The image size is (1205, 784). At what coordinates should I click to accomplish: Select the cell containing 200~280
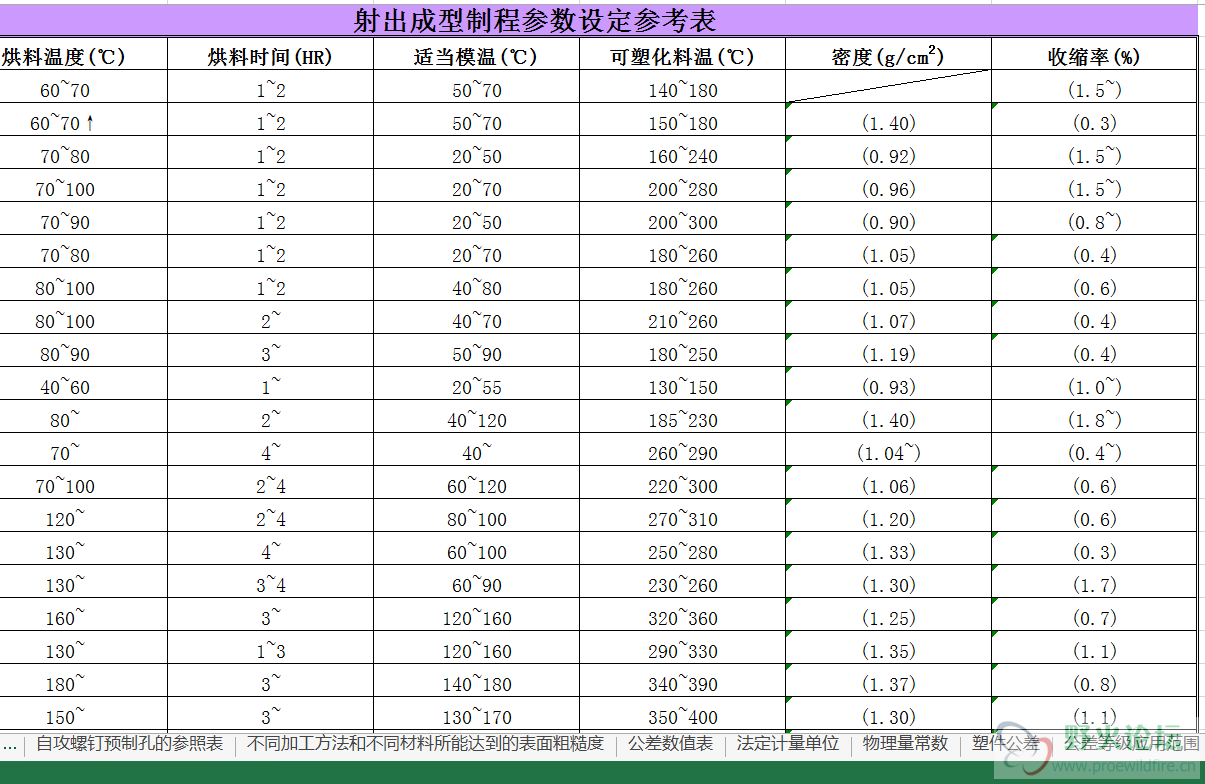pos(683,186)
